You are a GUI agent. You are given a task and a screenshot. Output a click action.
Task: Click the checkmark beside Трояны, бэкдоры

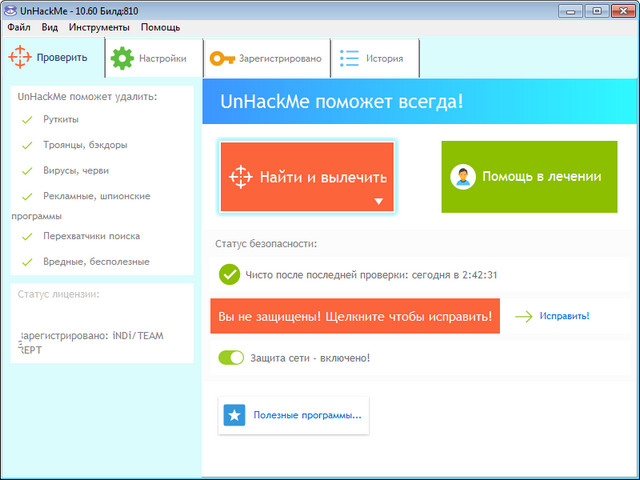pyautogui.click(x=27, y=145)
